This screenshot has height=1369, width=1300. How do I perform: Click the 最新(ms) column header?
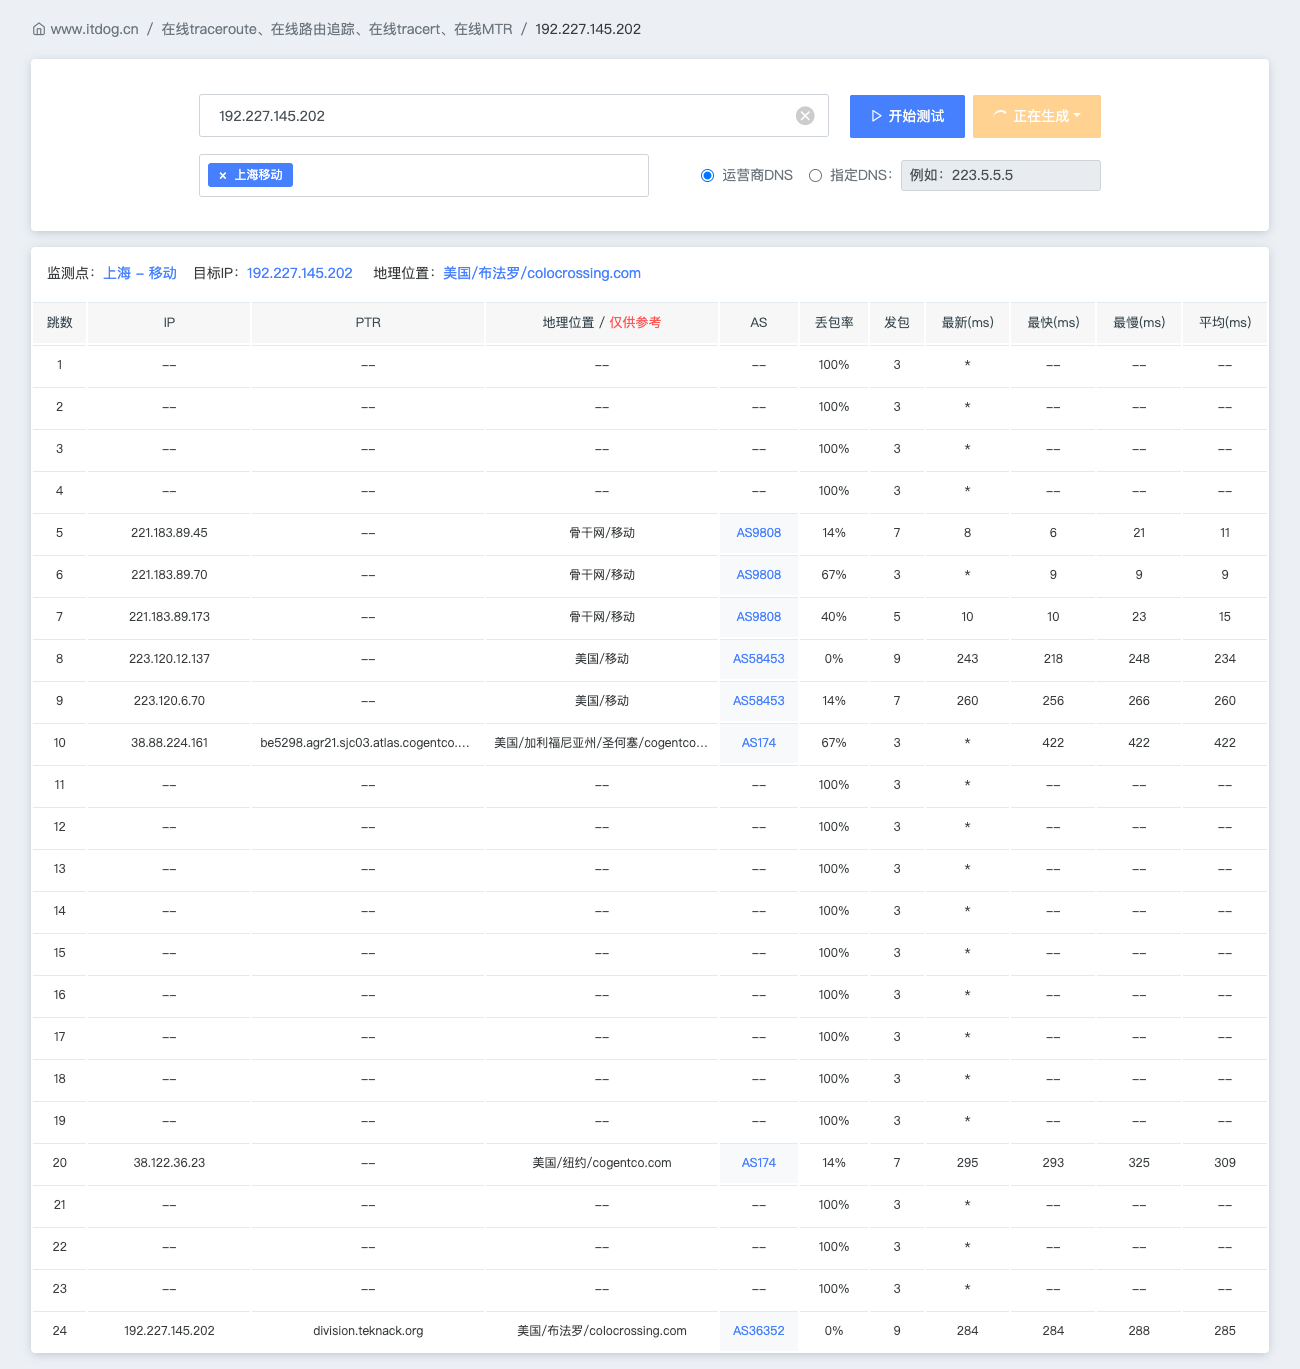click(968, 323)
